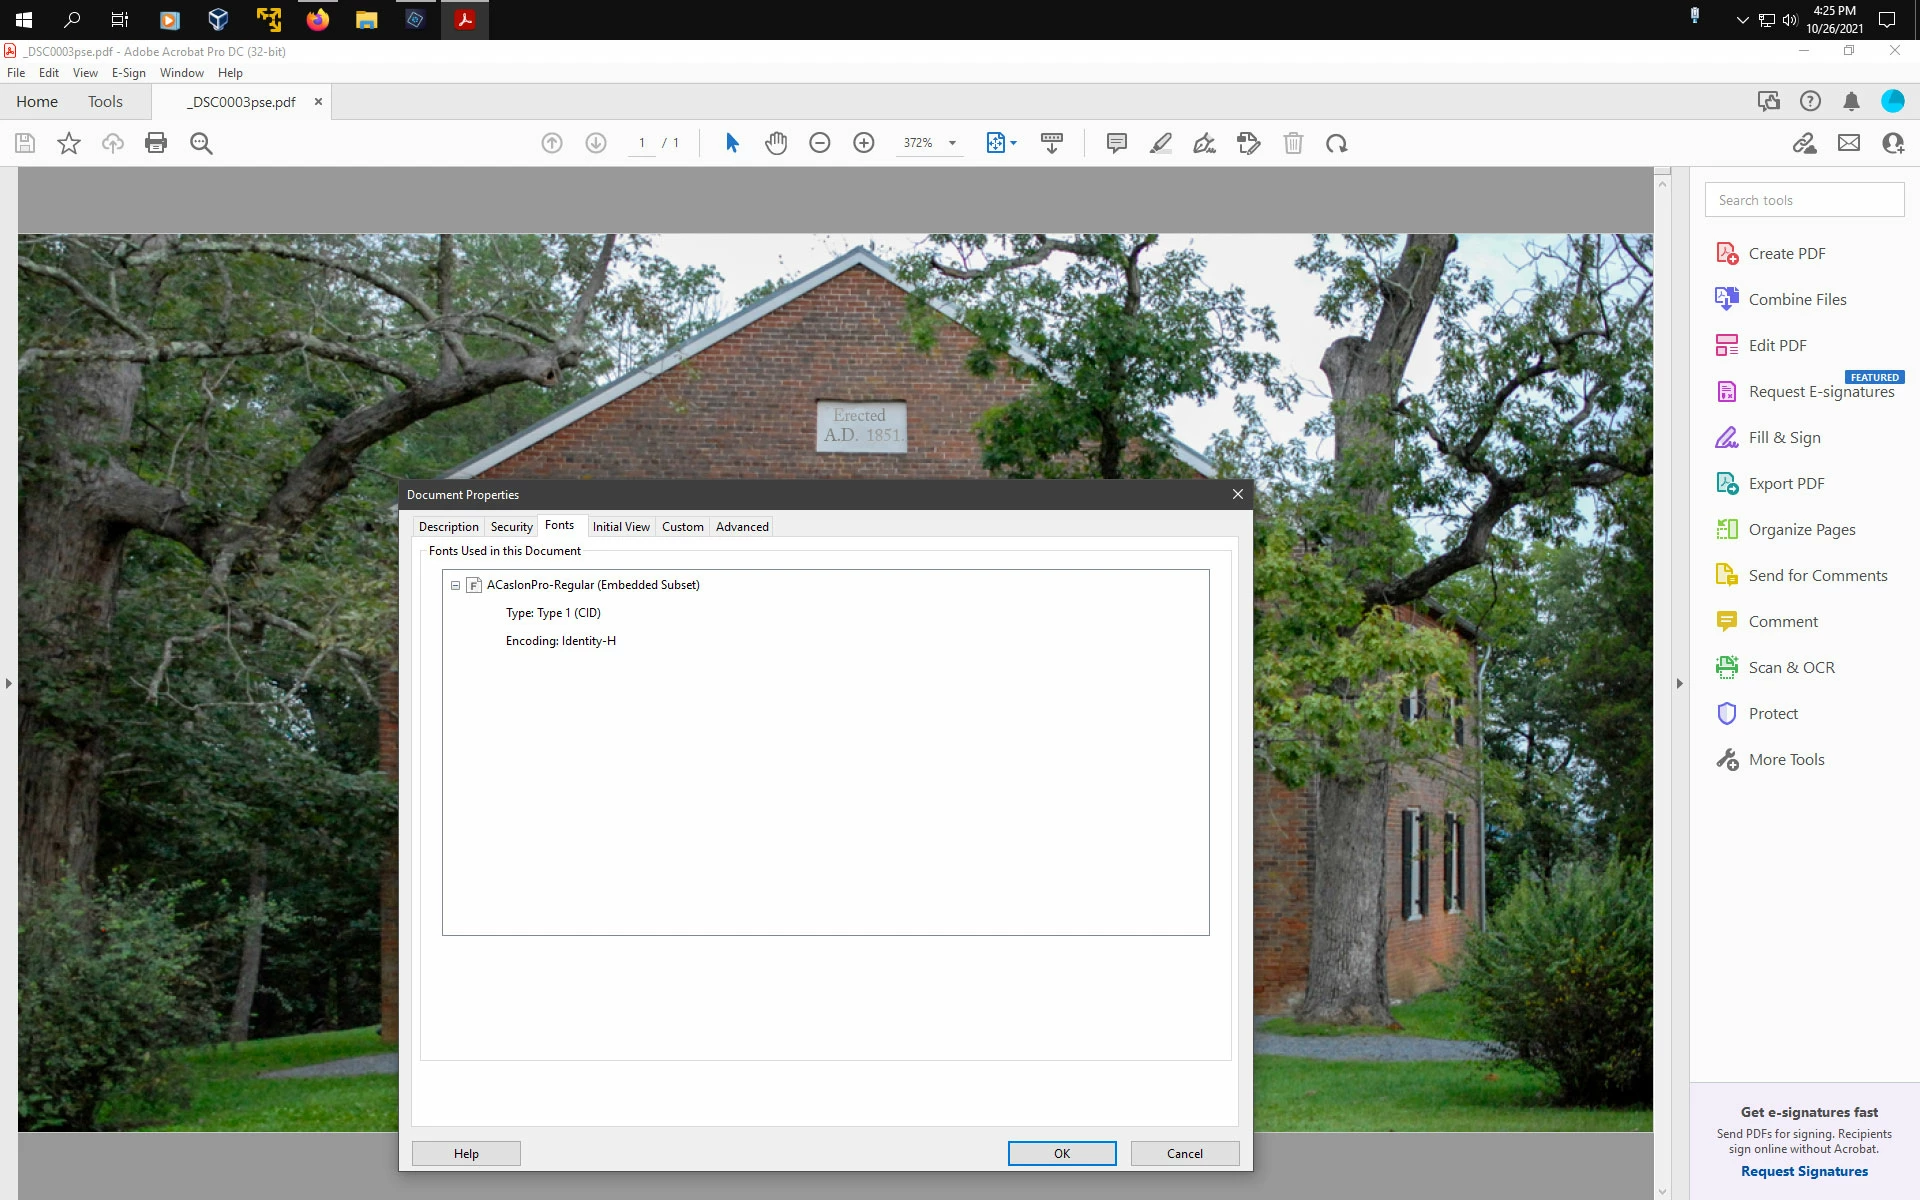
Task: Open the Advanced tab
Action: 742,527
